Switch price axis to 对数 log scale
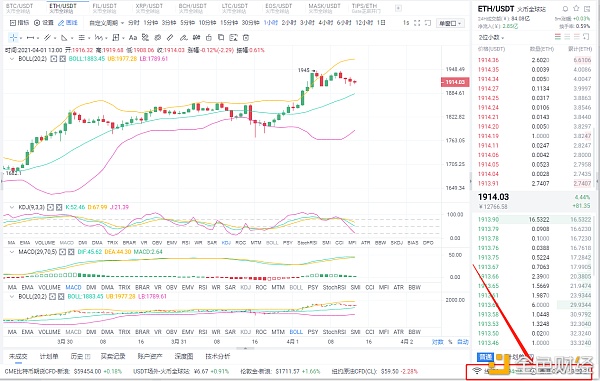 [x=438, y=342]
